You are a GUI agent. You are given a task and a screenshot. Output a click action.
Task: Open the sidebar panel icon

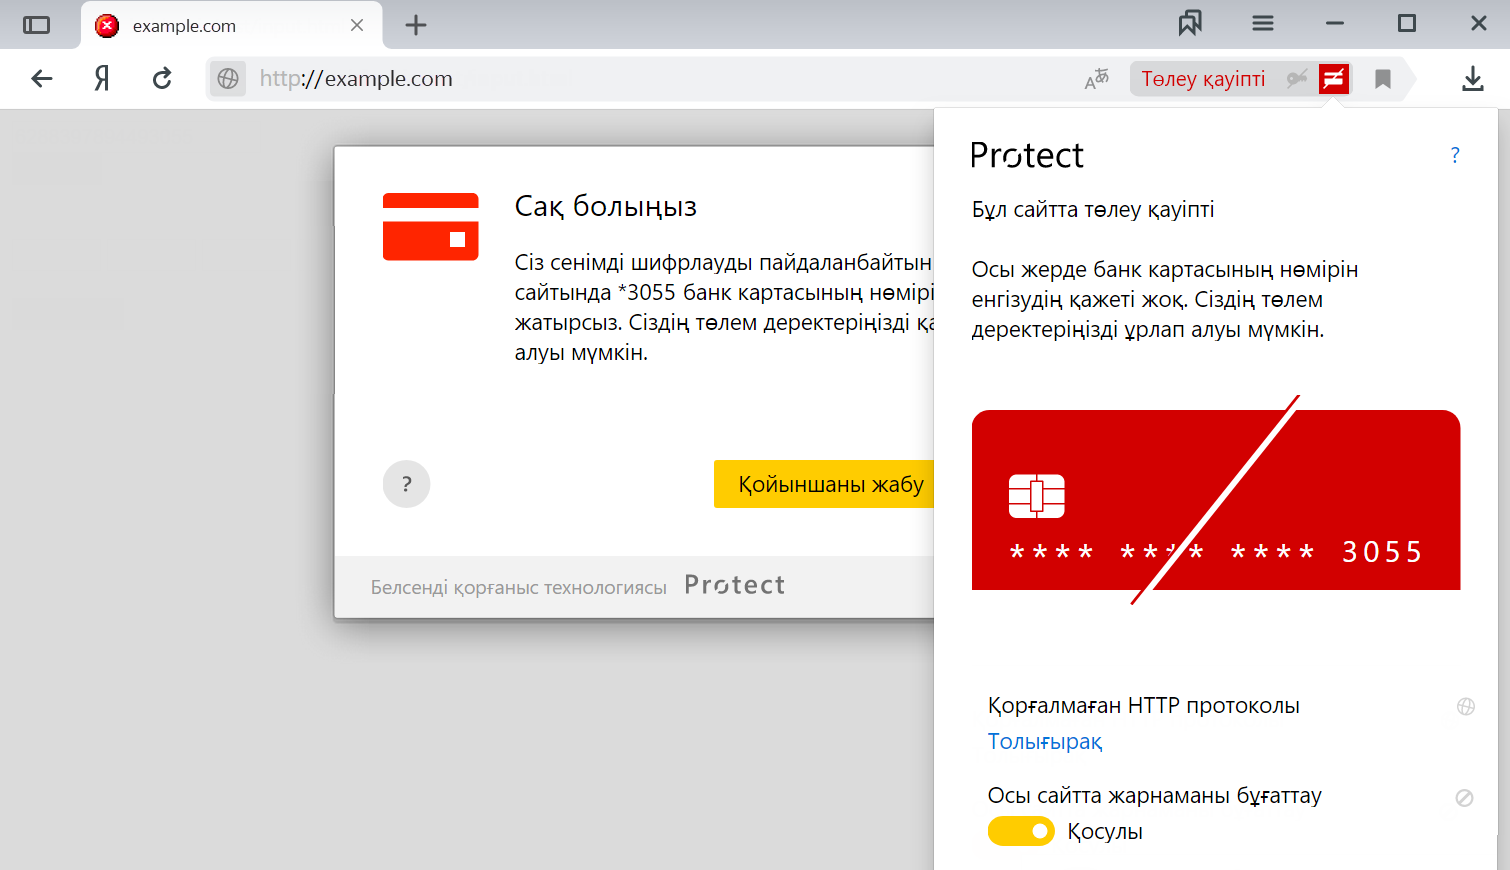pyautogui.click(x=36, y=25)
